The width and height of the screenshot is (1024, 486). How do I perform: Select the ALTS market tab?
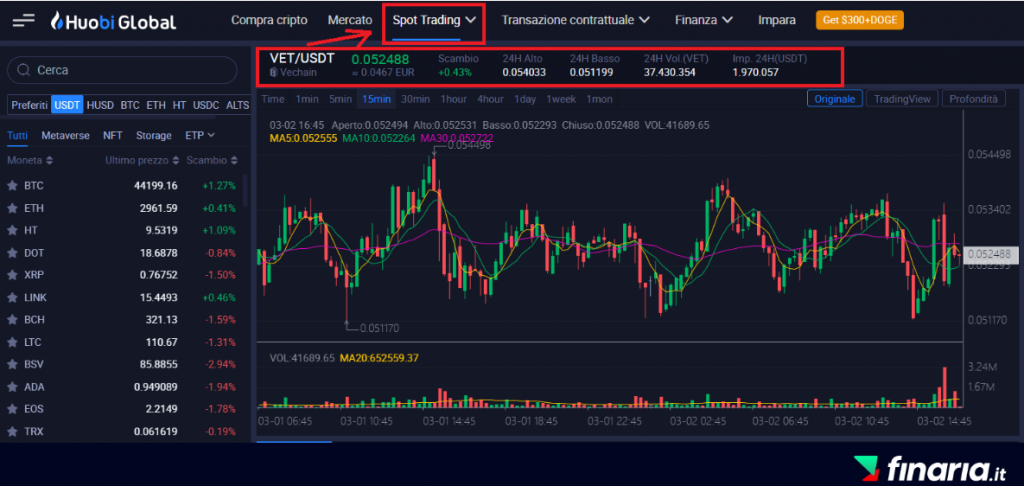pyautogui.click(x=237, y=105)
